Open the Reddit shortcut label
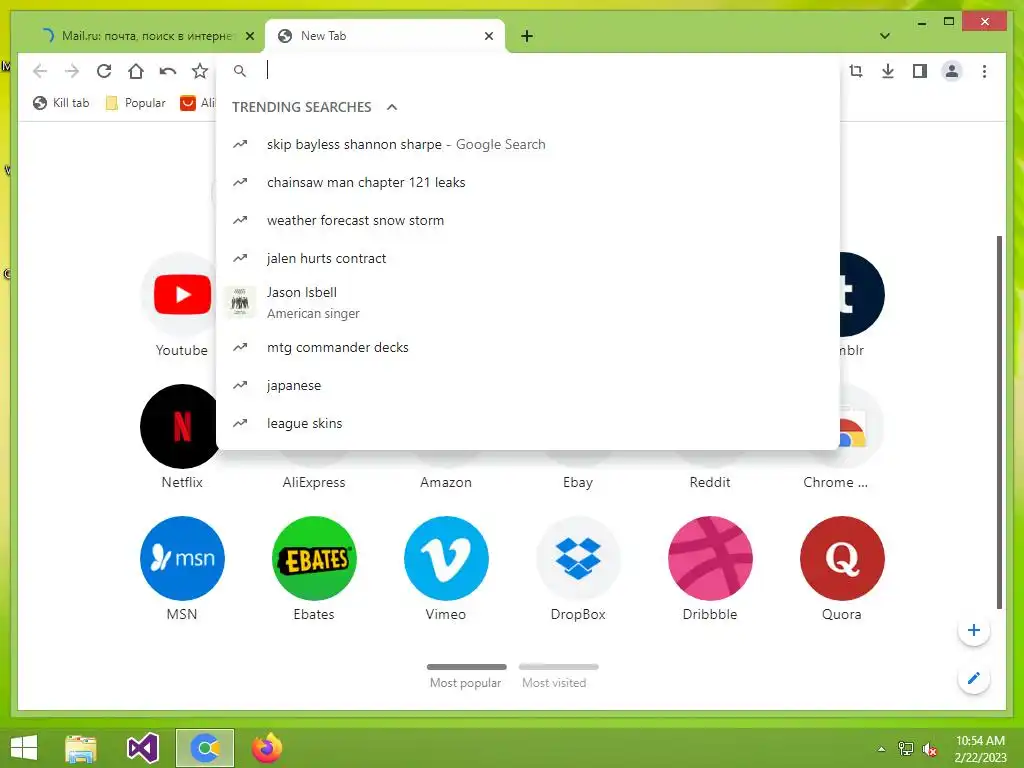Screen dimensions: 1024x768 coord(710,483)
